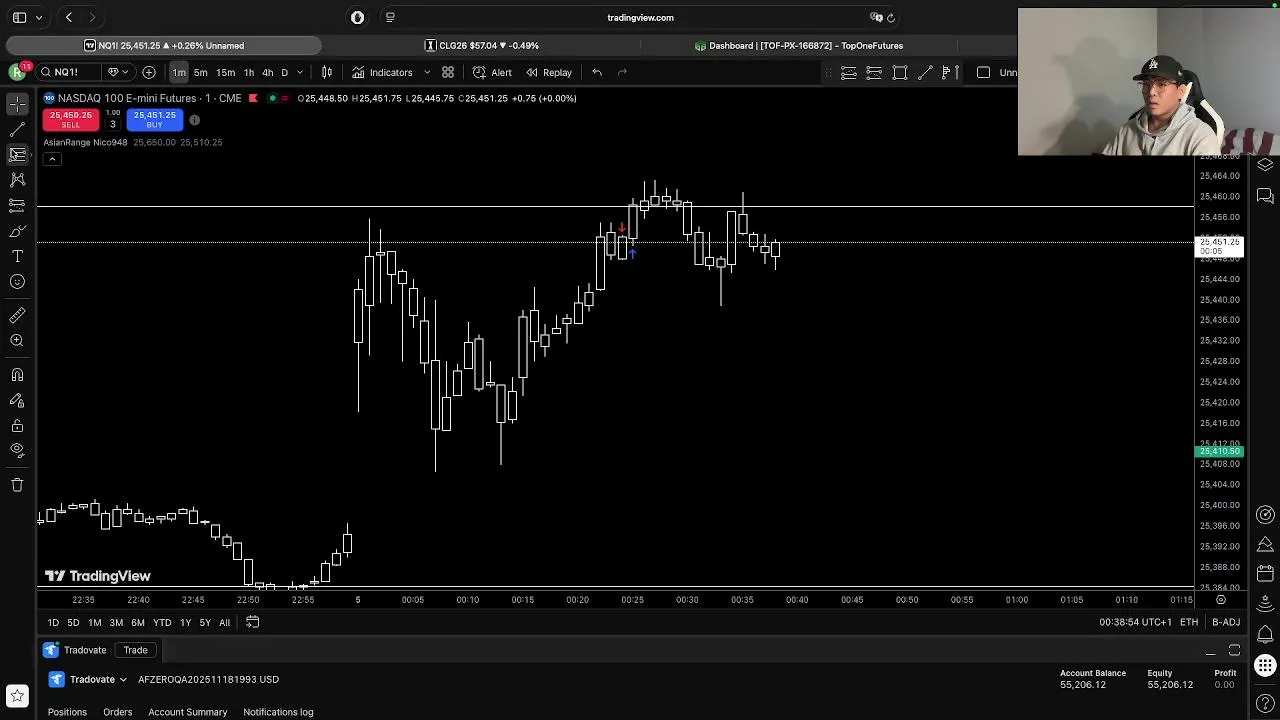Open the object tree layers icon in right sidebar

coord(1265,165)
